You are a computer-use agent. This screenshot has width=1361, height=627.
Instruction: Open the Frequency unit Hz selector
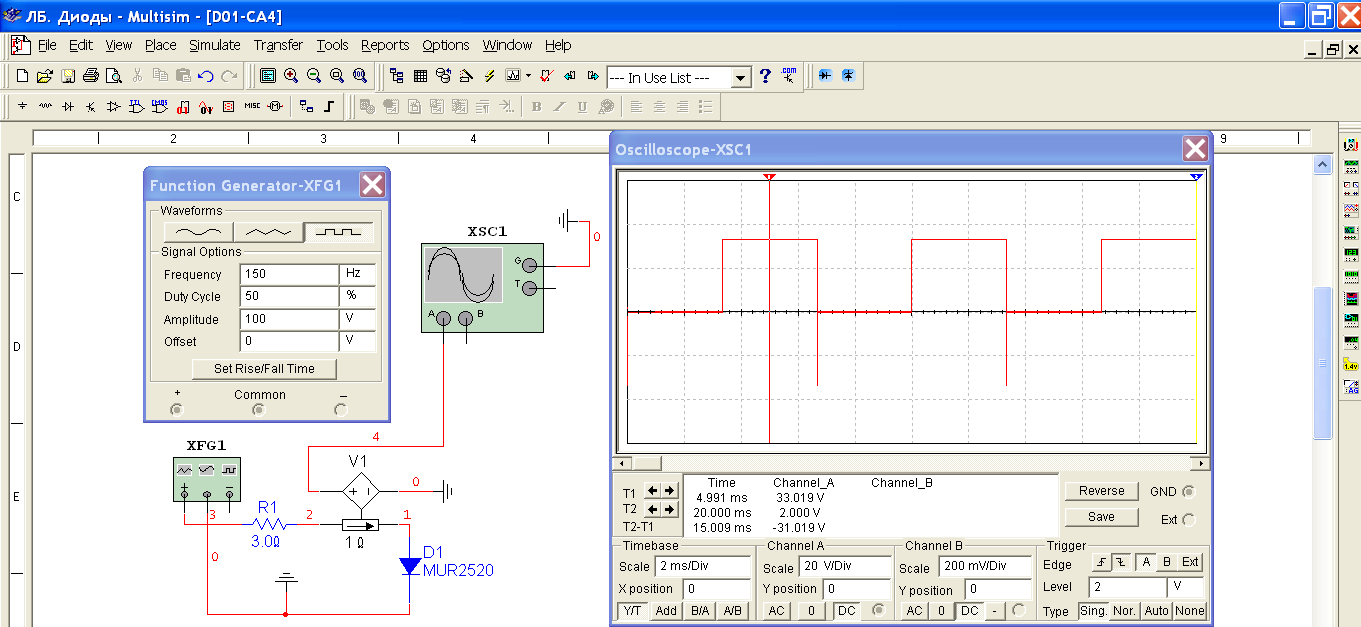358,274
